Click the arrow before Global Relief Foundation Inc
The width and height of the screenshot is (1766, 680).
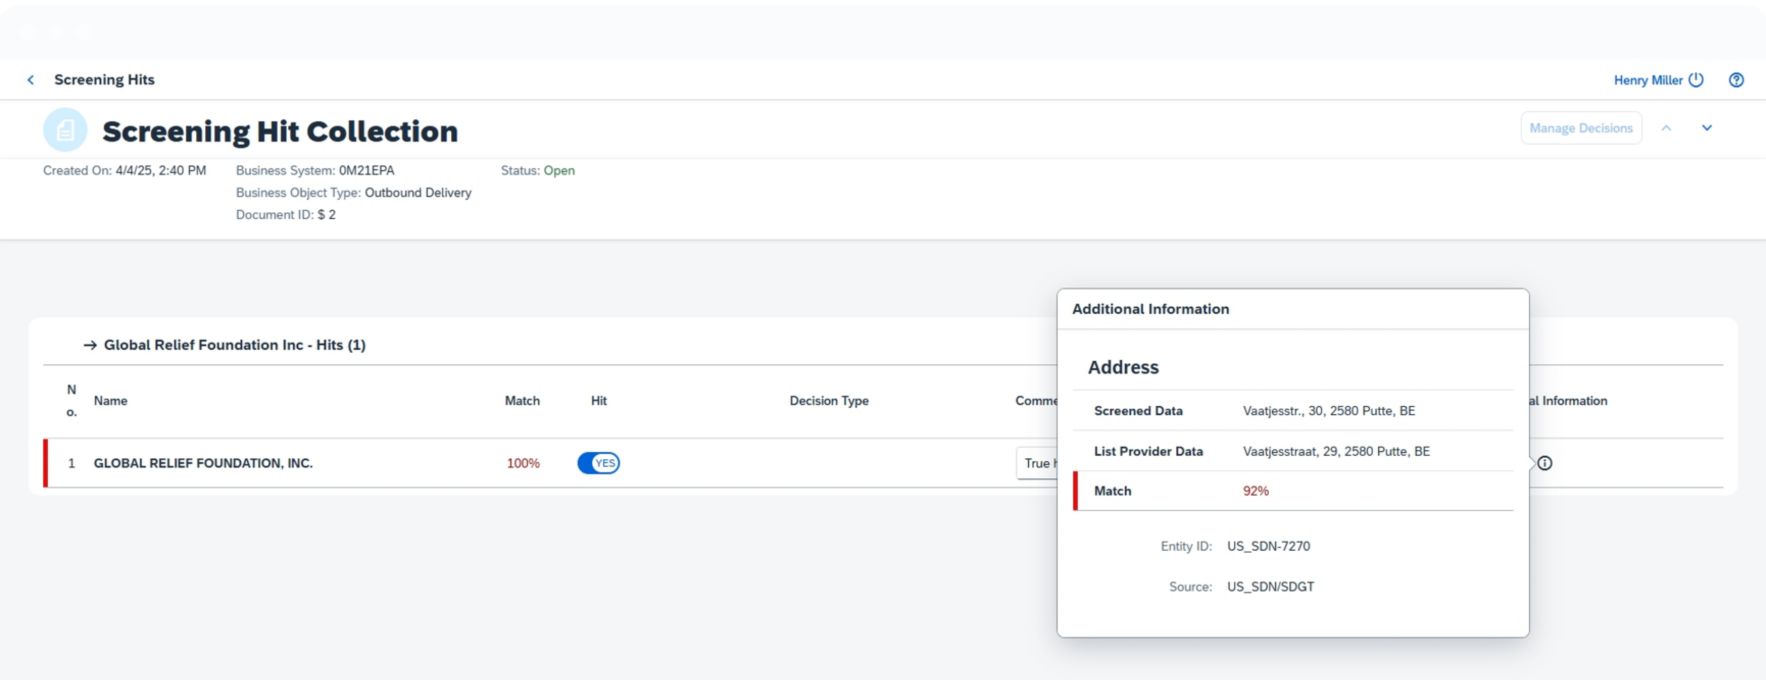(x=90, y=345)
